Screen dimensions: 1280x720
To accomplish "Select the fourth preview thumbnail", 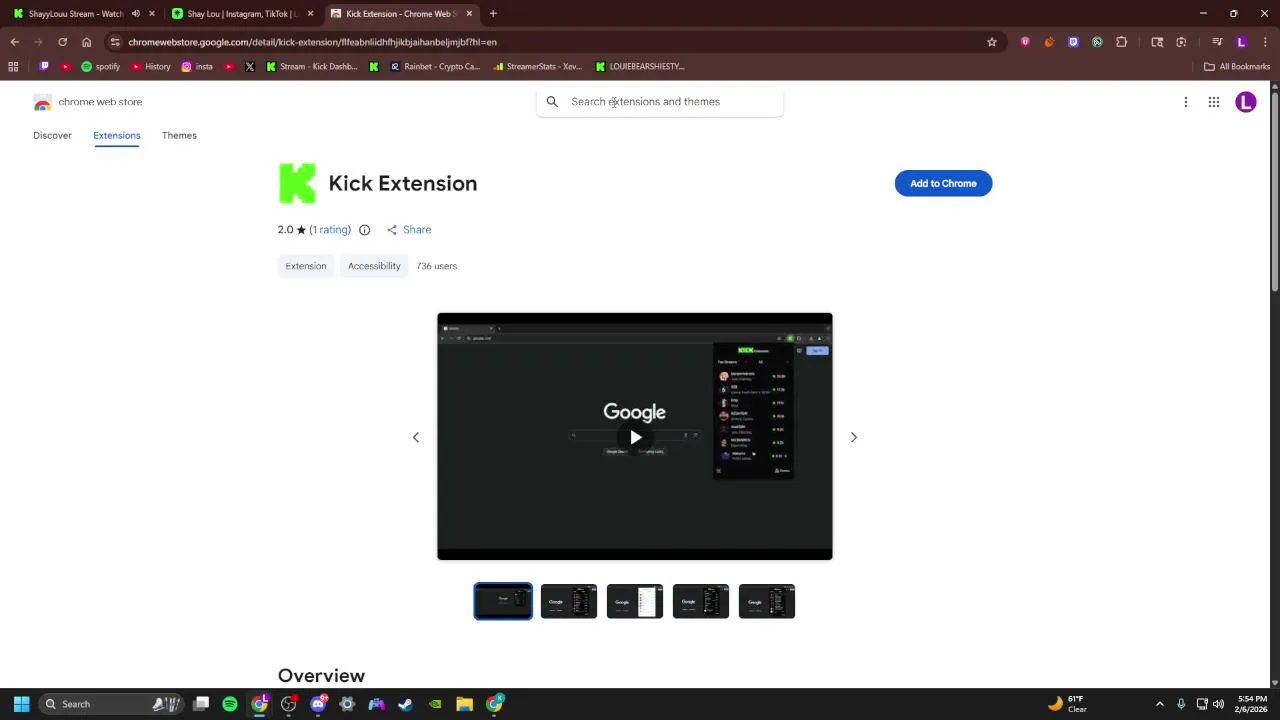I will [701, 602].
